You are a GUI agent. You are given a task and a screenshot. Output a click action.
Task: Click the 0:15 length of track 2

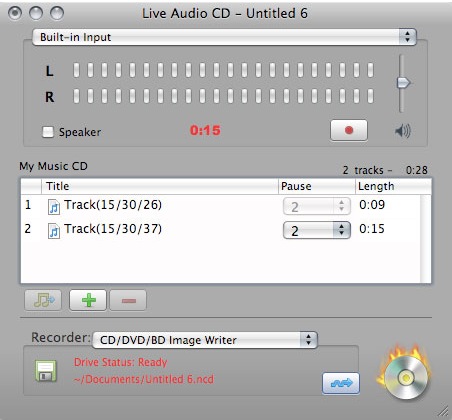point(372,229)
